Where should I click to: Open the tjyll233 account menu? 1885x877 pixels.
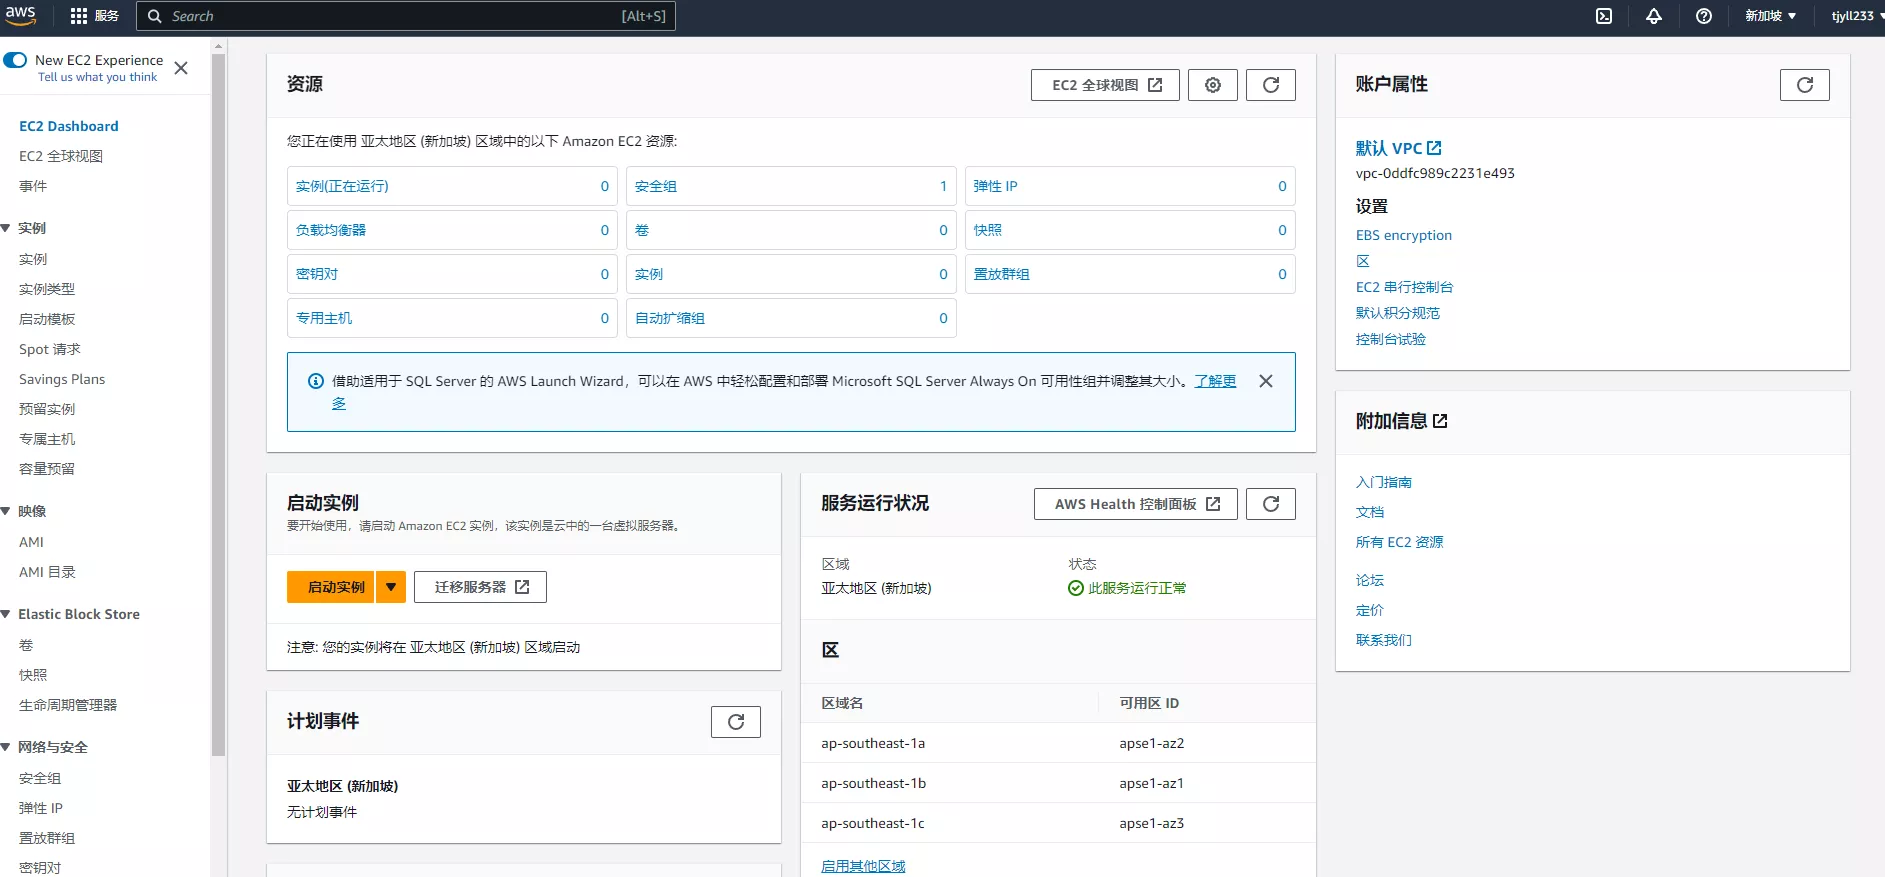[x=1857, y=16]
